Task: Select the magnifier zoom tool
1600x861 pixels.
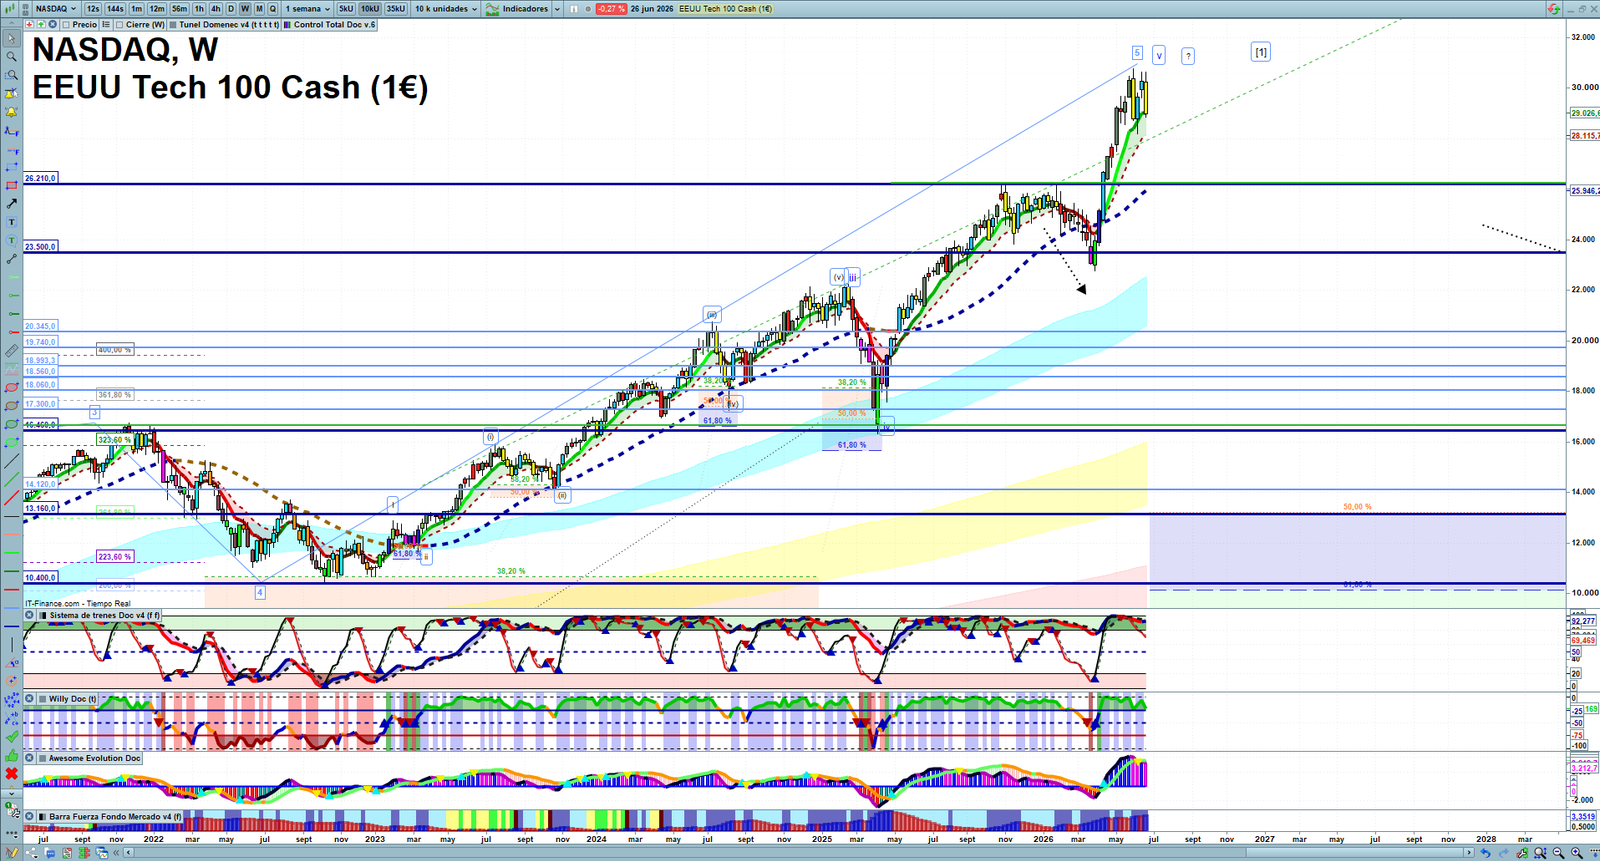Action: [11, 56]
